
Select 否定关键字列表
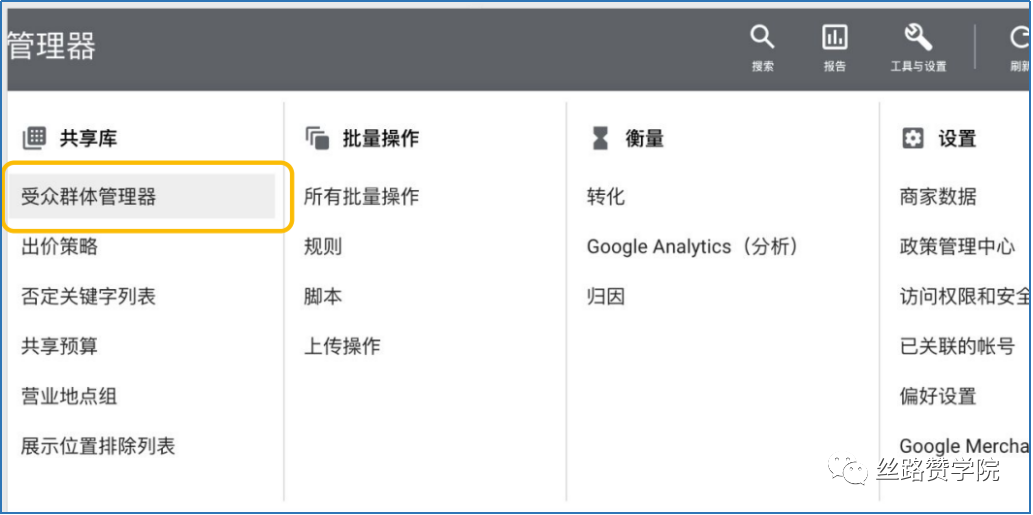[x=88, y=296]
